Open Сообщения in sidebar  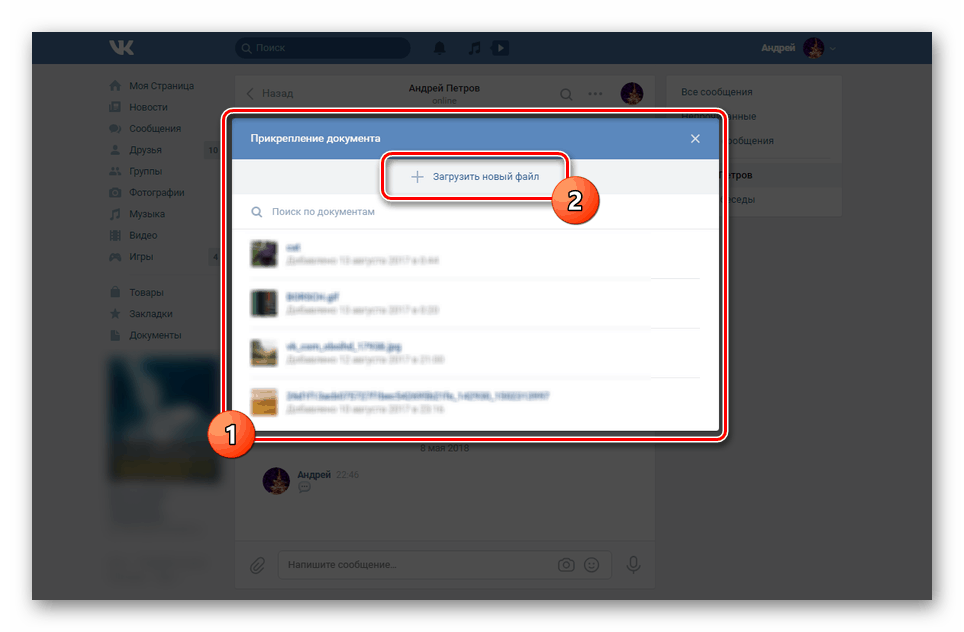[155, 128]
